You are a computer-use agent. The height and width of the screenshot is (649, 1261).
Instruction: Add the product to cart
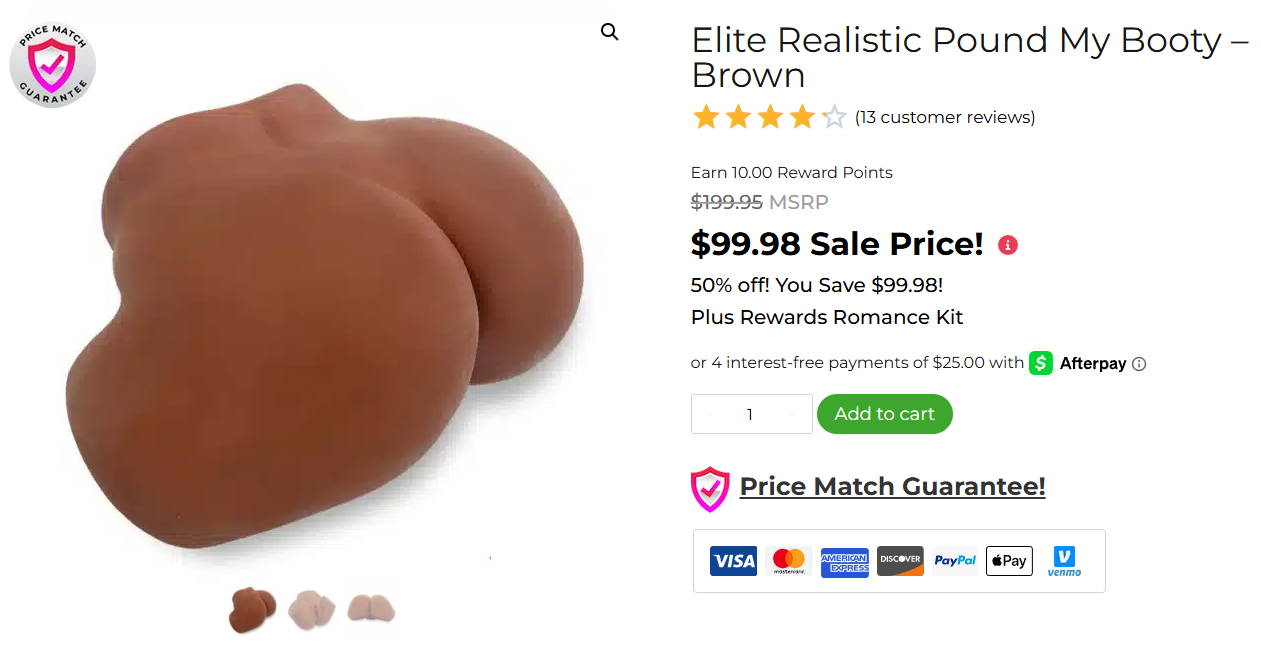(885, 414)
